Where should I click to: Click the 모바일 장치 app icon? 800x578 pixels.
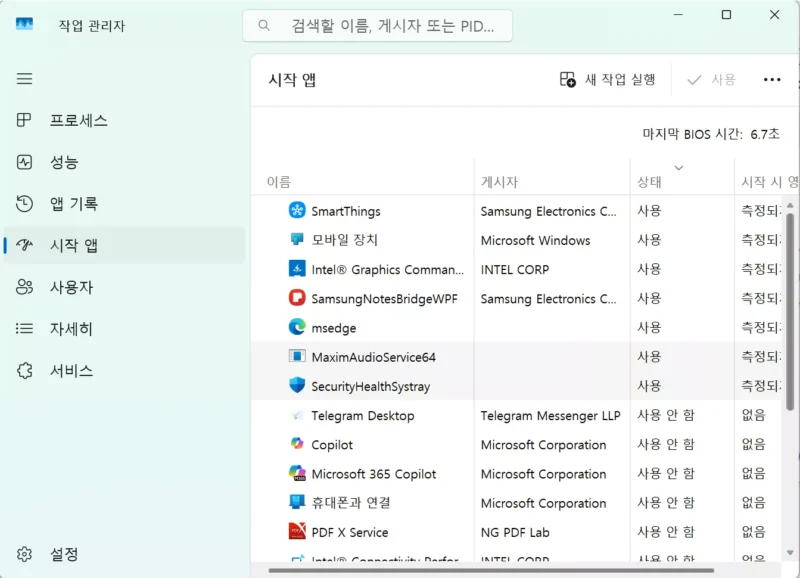(297, 239)
